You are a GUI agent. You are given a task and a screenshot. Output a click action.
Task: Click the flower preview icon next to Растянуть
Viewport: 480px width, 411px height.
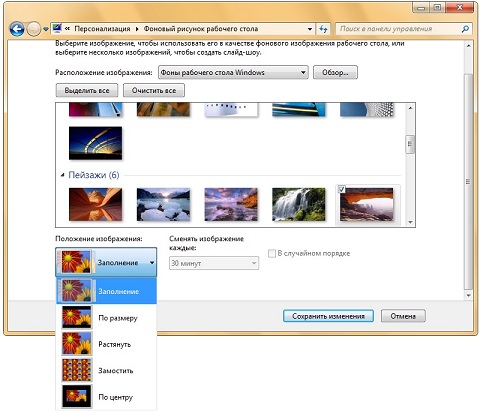pyautogui.click(x=77, y=344)
